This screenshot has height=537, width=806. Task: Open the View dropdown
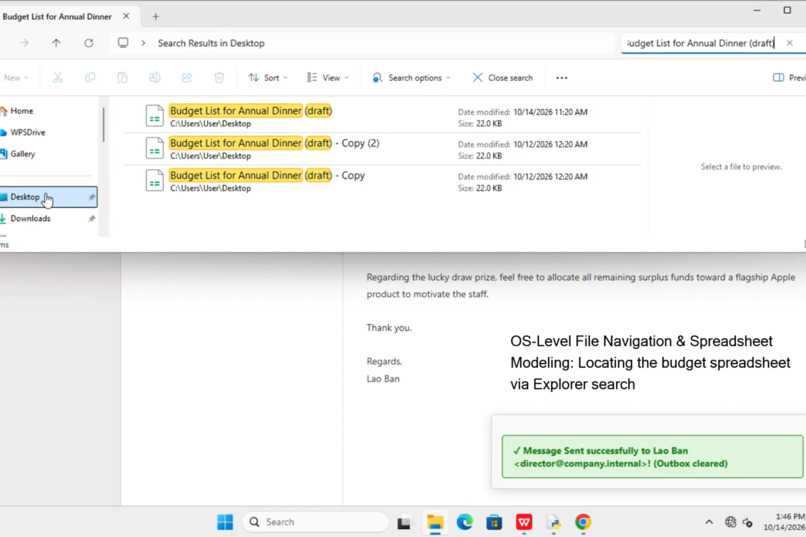[x=328, y=78]
